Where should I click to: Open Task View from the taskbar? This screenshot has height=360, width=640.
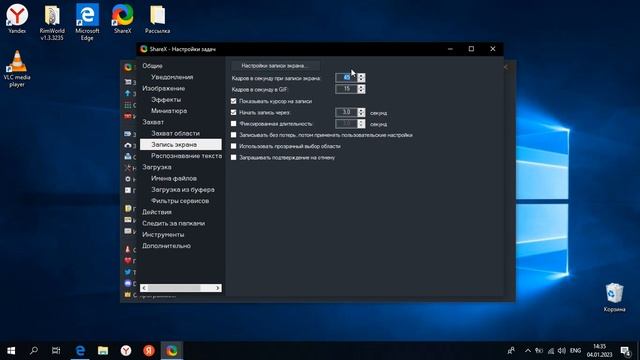coord(56,350)
